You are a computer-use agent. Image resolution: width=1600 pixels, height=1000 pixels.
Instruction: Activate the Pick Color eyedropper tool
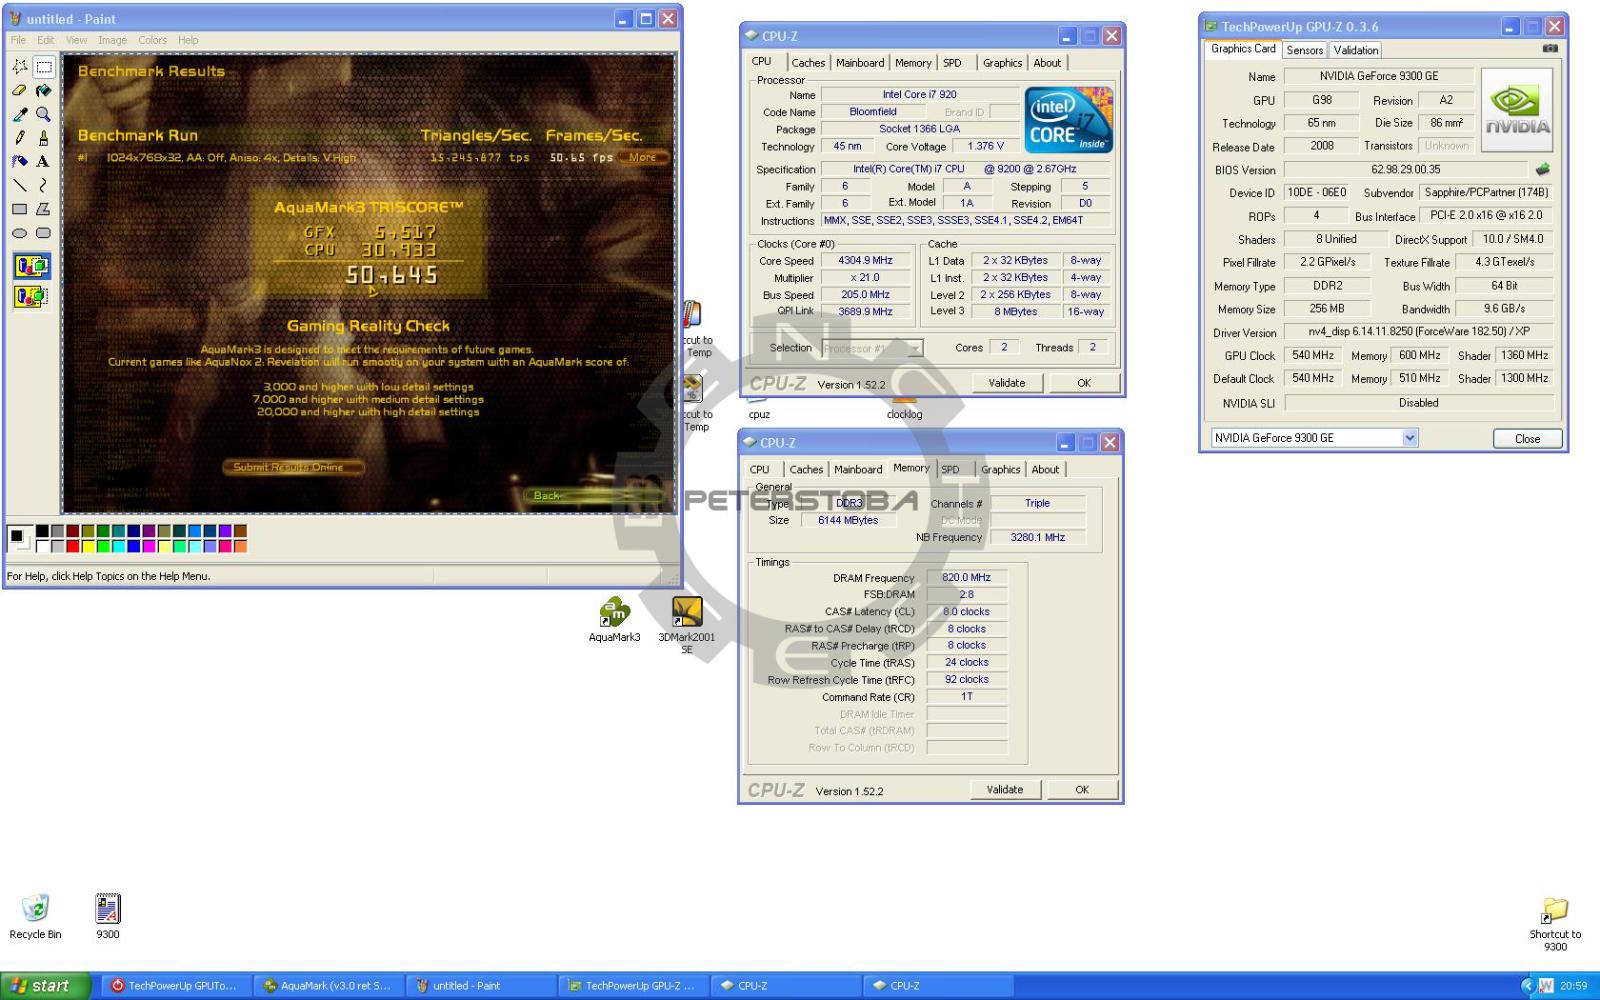pyautogui.click(x=20, y=115)
